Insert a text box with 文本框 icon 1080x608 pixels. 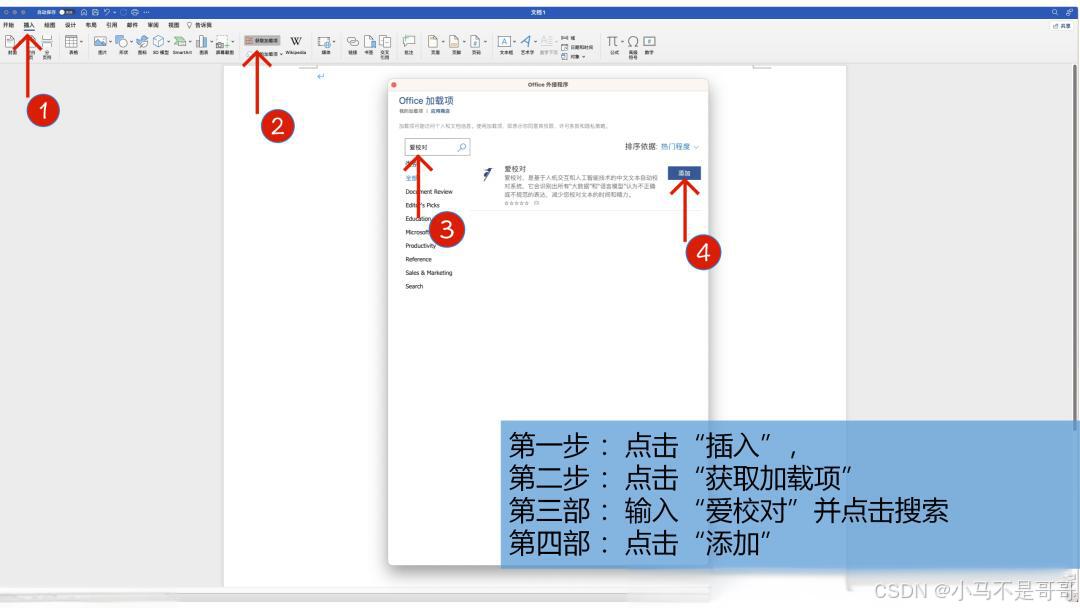tap(504, 41)
